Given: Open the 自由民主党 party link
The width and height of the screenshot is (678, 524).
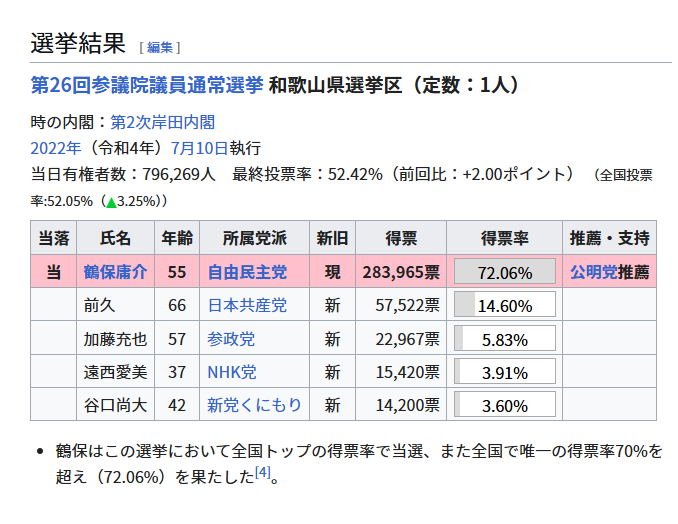Looking at the screenshot, I should coord(247,272).
